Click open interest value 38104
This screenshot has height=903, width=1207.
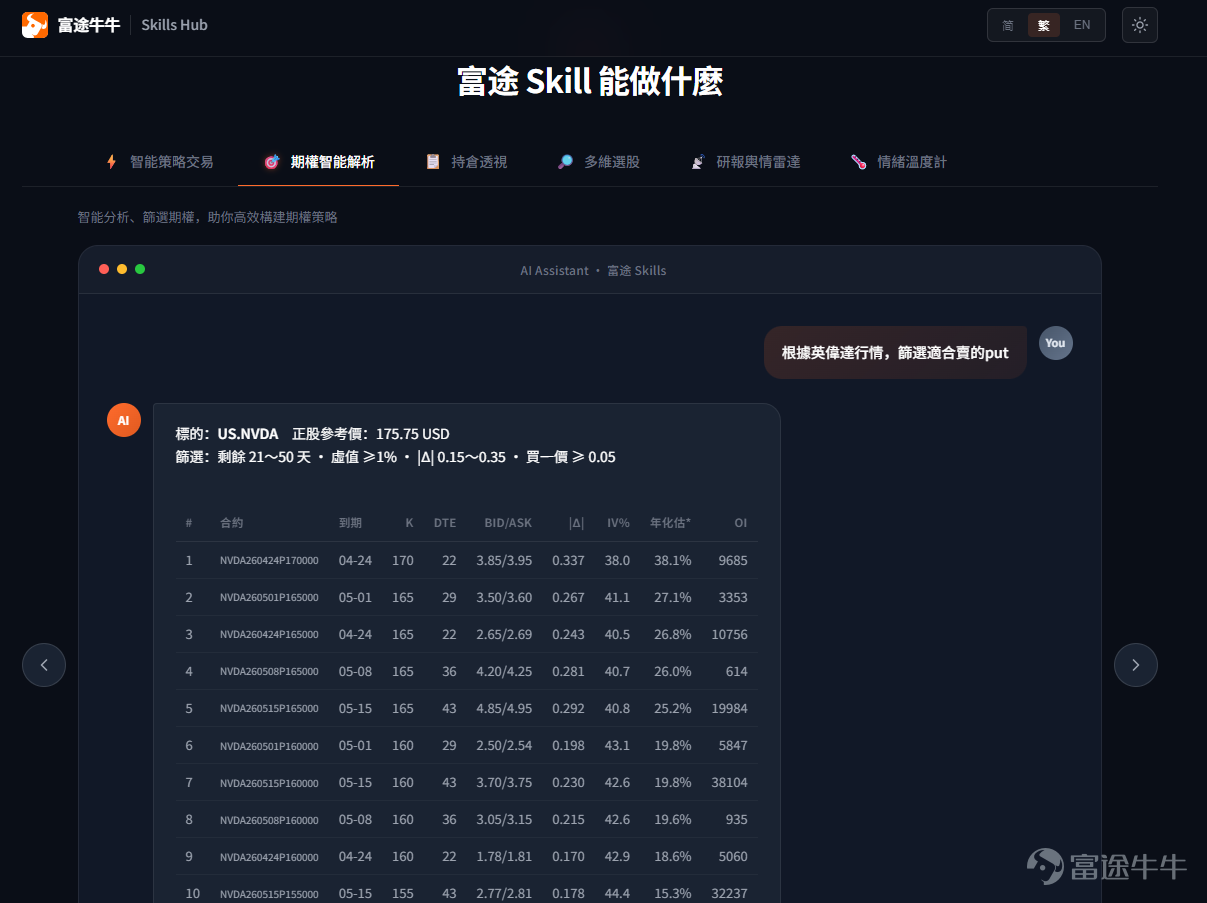[x=729, y=783]
